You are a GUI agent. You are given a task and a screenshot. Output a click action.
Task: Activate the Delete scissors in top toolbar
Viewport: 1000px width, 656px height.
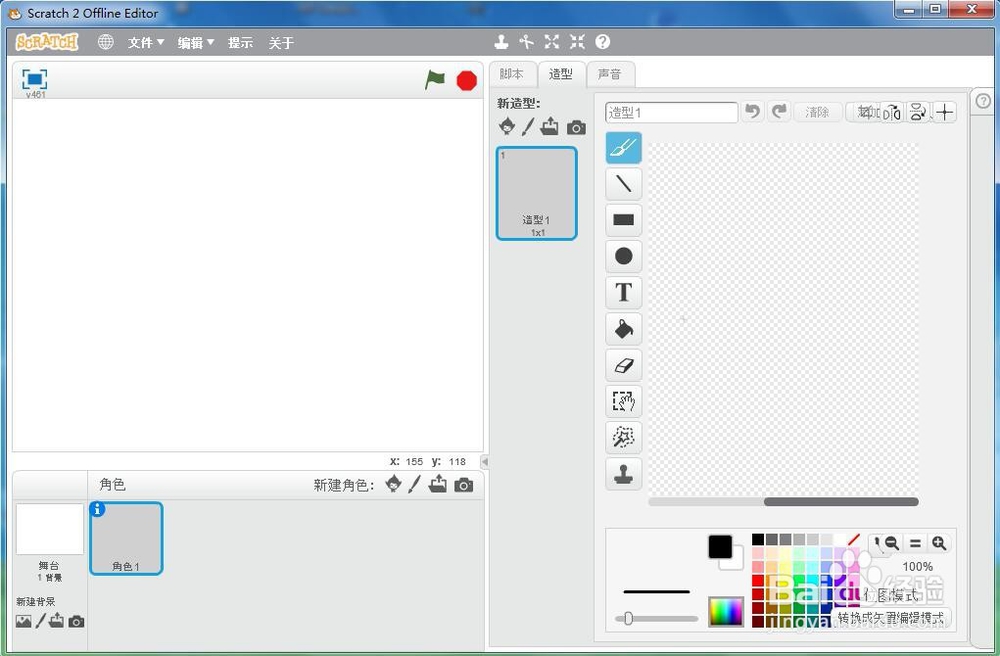click(x=526, y=42)
